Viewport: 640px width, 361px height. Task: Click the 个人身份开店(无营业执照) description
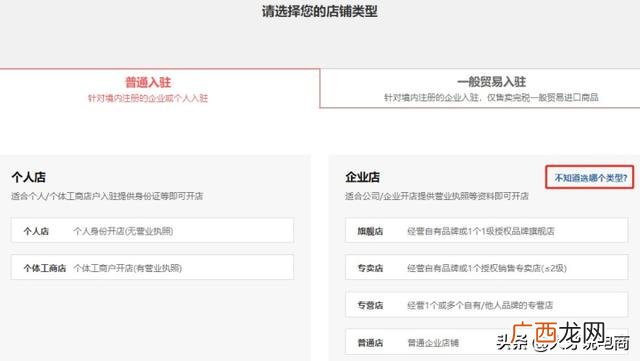123,231
